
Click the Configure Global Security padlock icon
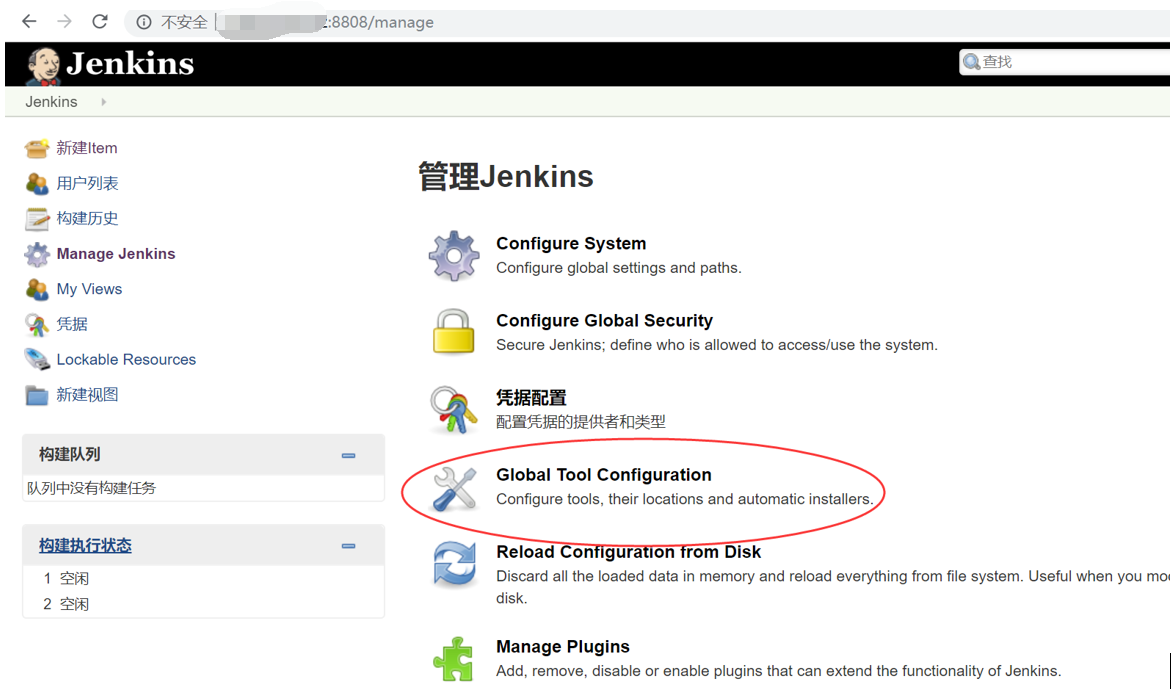click(454, 332)
